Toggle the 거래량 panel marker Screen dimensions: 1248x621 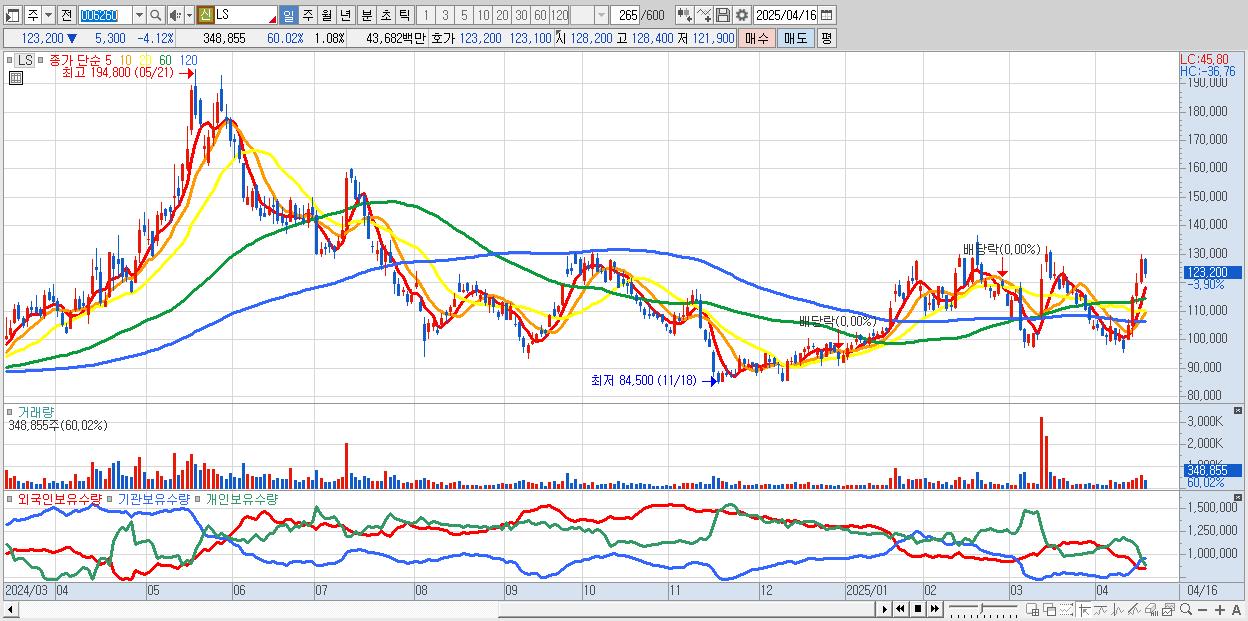coord(10,411)
